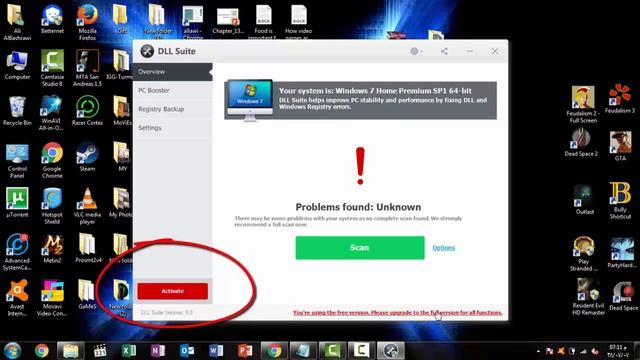Switch to PC Booster in sidebar
Viewport: 640px width, 360px height.
(172, 90)
